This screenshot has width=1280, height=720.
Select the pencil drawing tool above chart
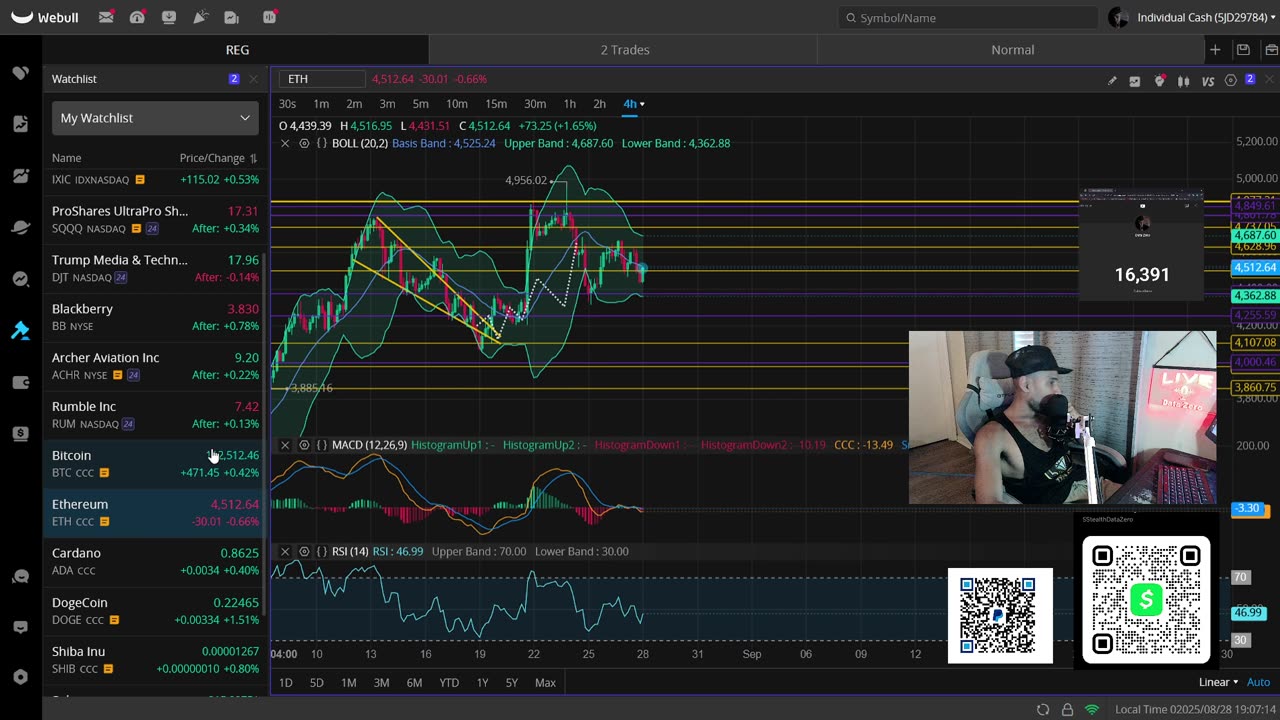pos(1112,80)
